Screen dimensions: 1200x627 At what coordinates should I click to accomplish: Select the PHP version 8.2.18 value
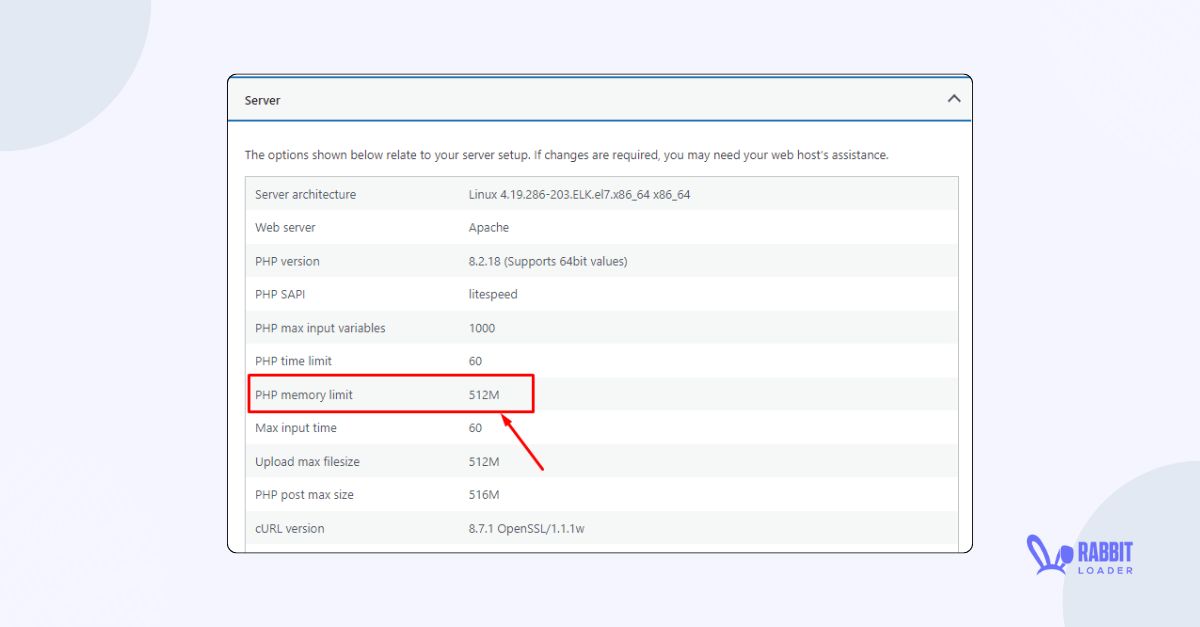pyautogui.click(x=545, y=261)
